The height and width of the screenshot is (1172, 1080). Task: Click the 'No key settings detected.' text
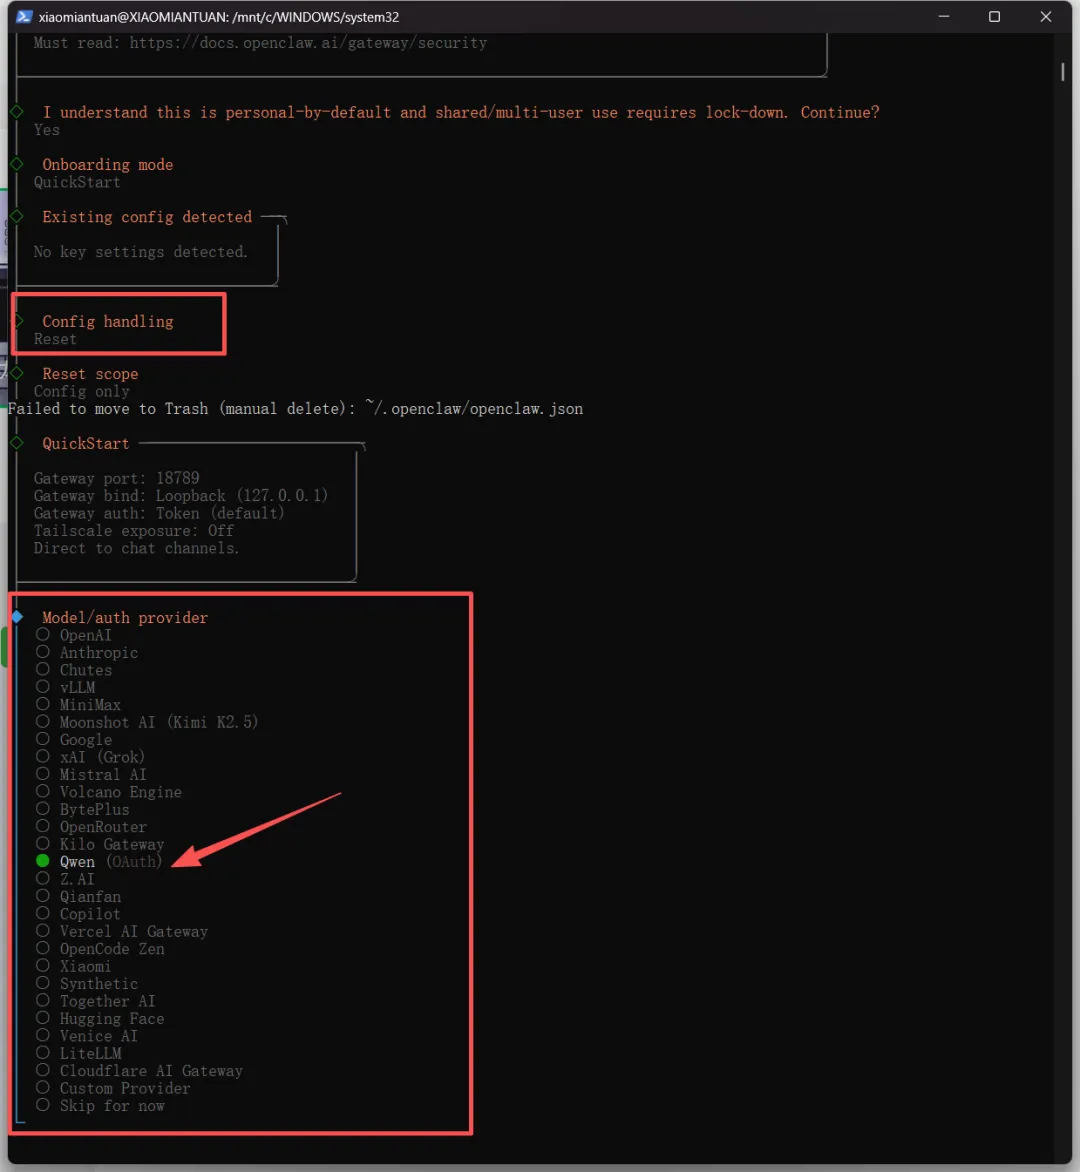141,252
